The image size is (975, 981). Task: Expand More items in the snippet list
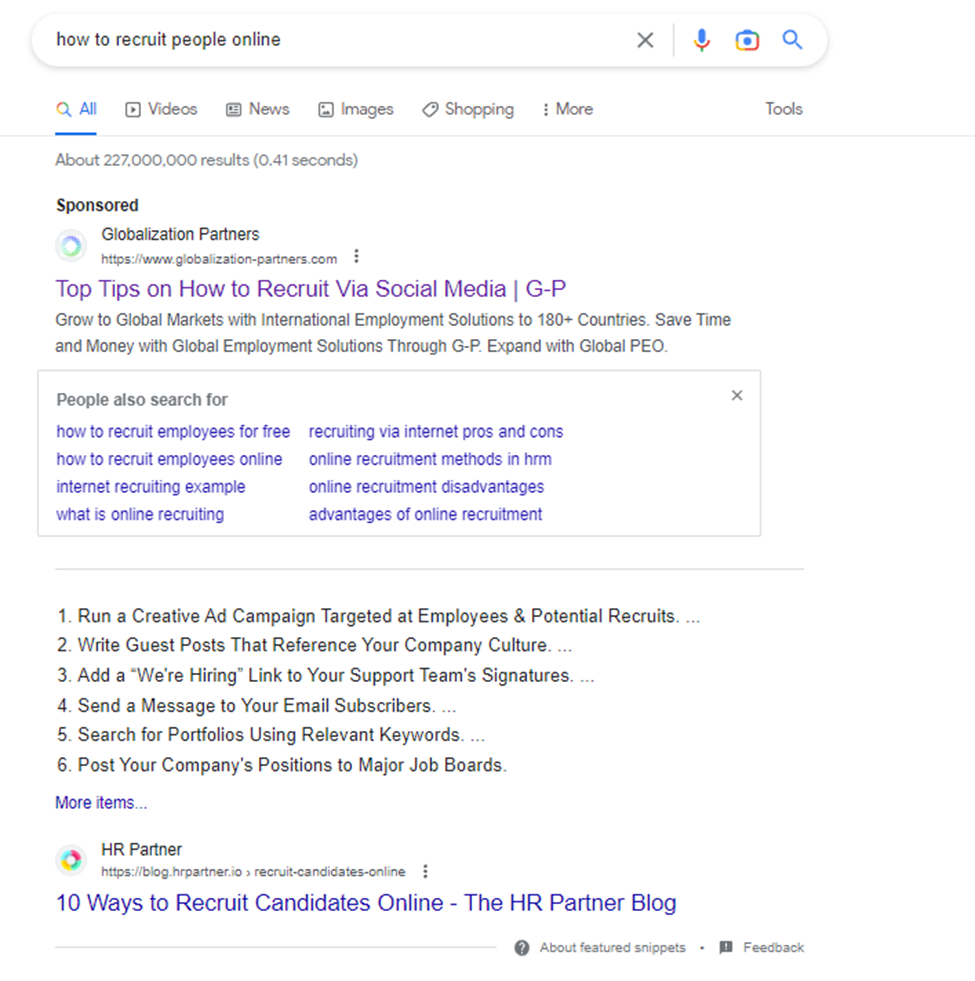pos(101,802)
